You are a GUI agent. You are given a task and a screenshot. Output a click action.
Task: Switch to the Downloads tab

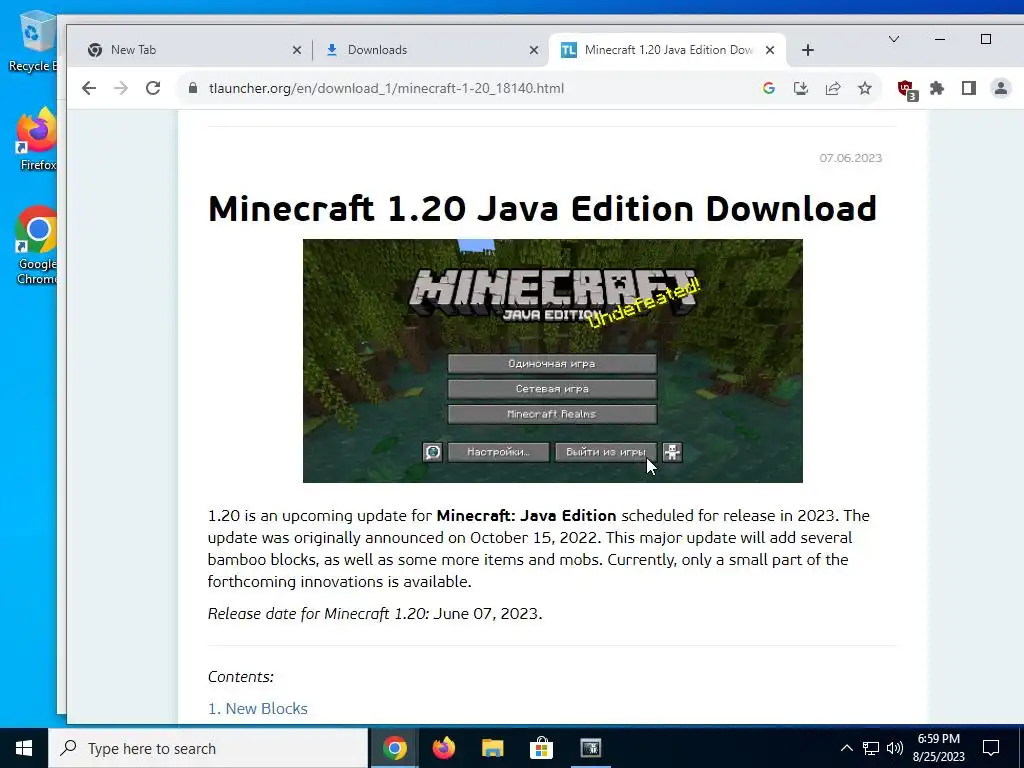point(430,50)
